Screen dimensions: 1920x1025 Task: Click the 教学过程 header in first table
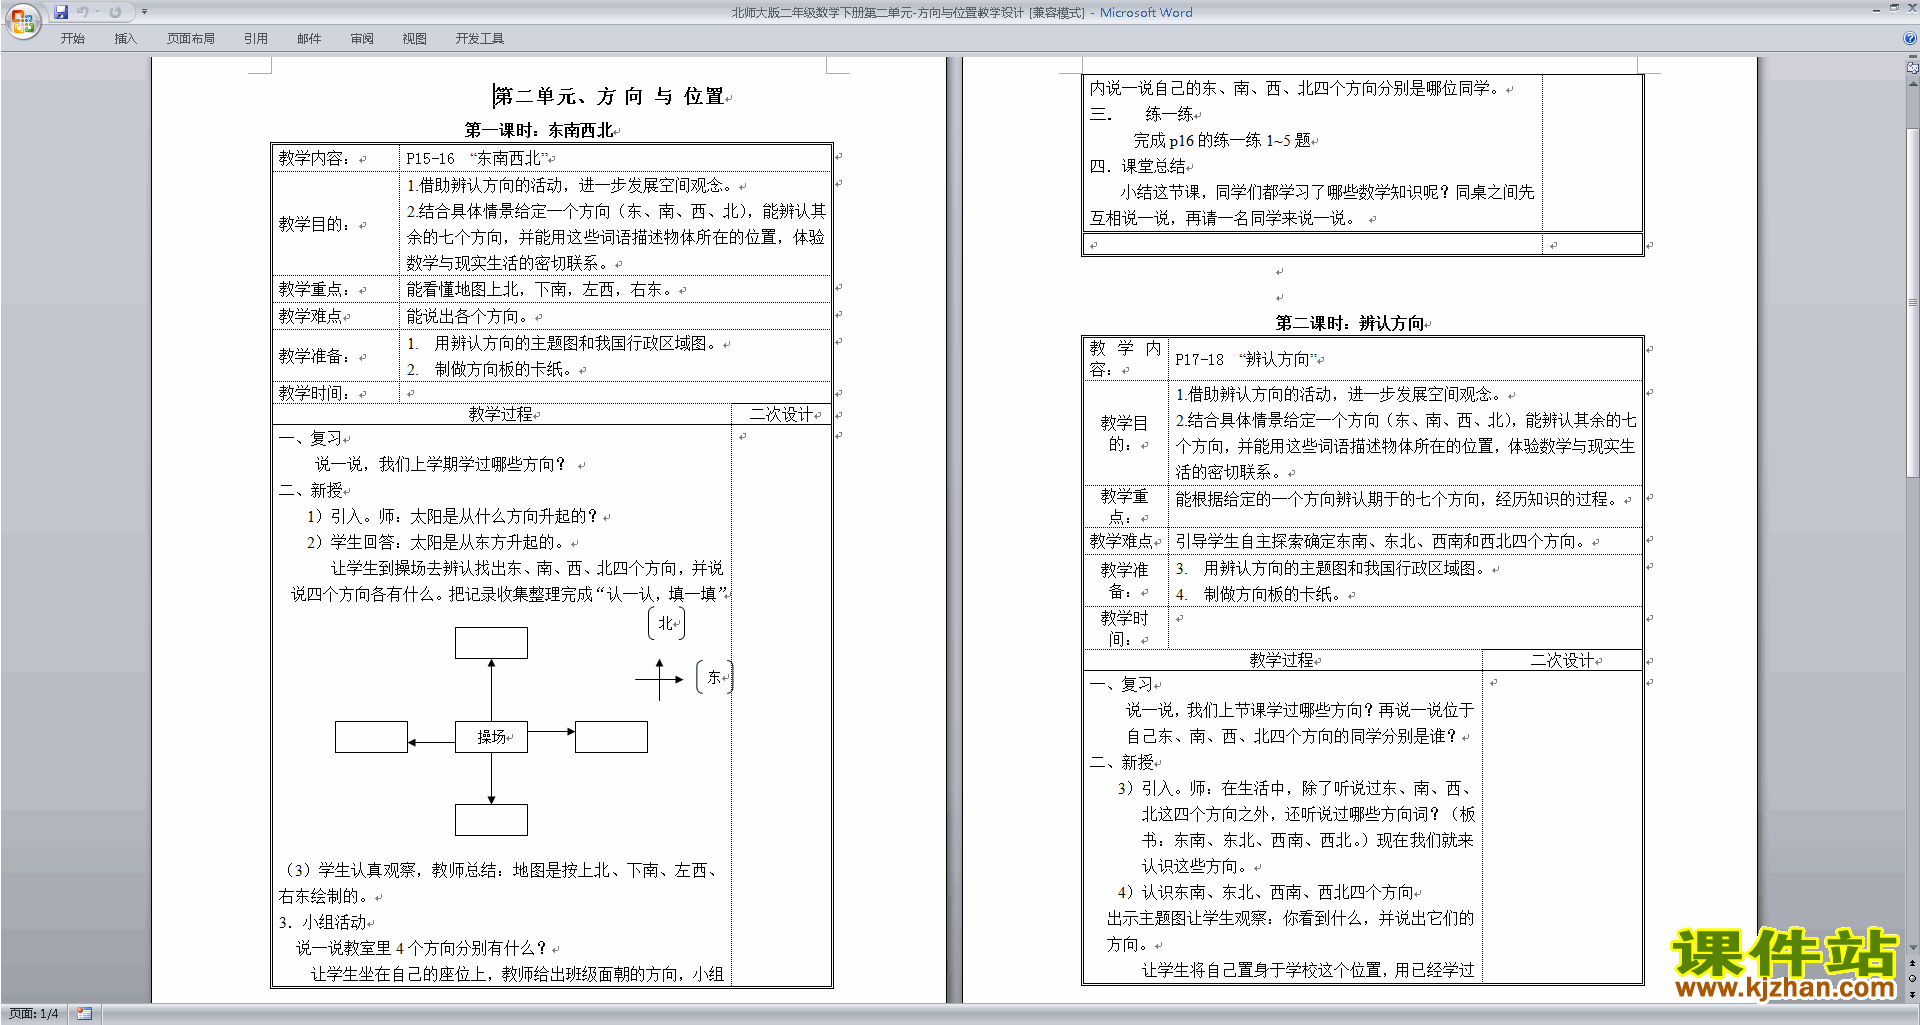click(x=501, y=414)
